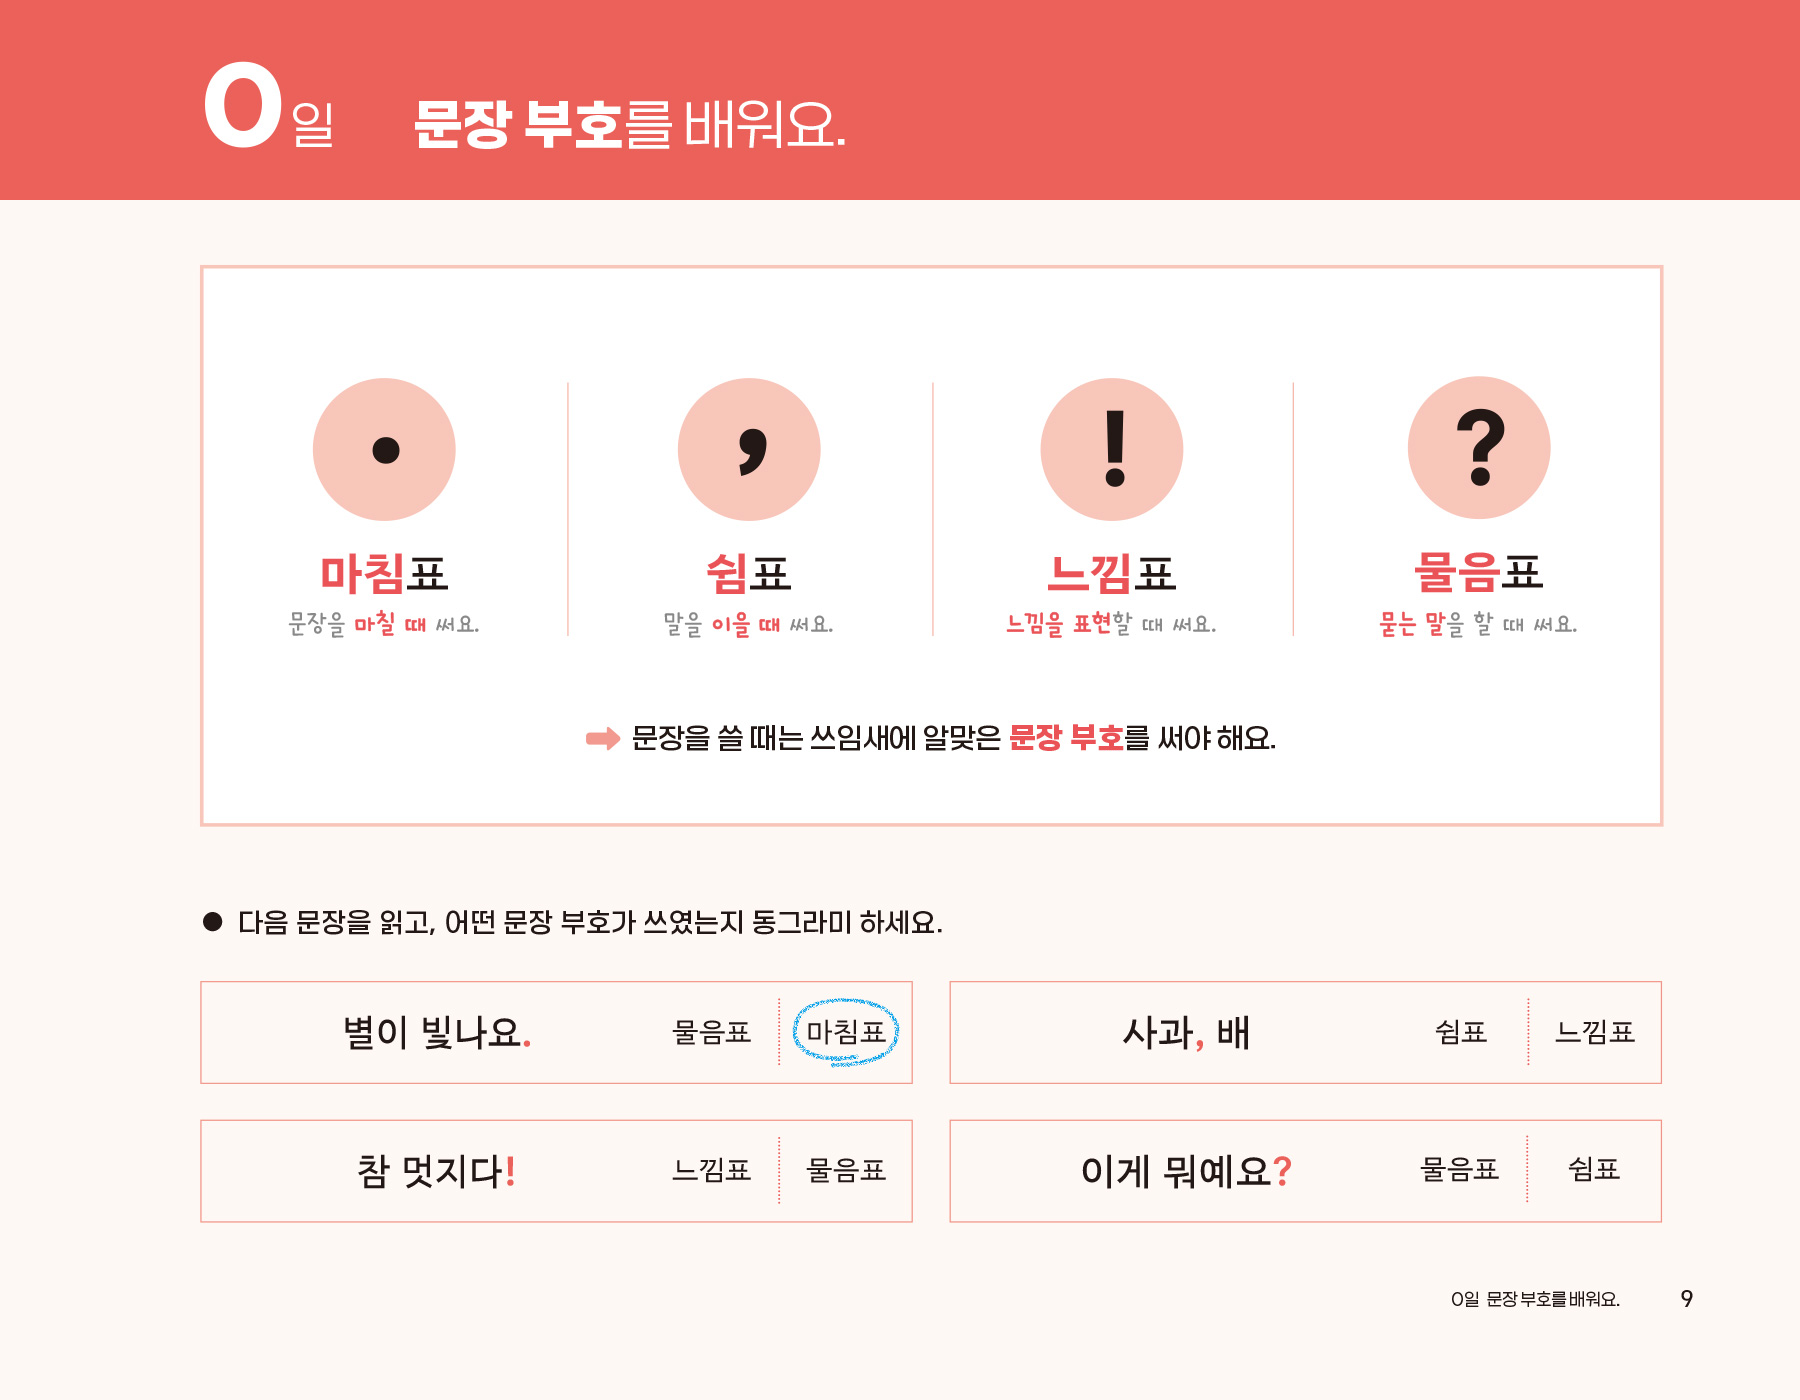The height and width of the screenshot is (1400, 1800).
Task: Choose 물음표 for the 별이 빛나요 sentence
Action: [x=711, y=1032]
